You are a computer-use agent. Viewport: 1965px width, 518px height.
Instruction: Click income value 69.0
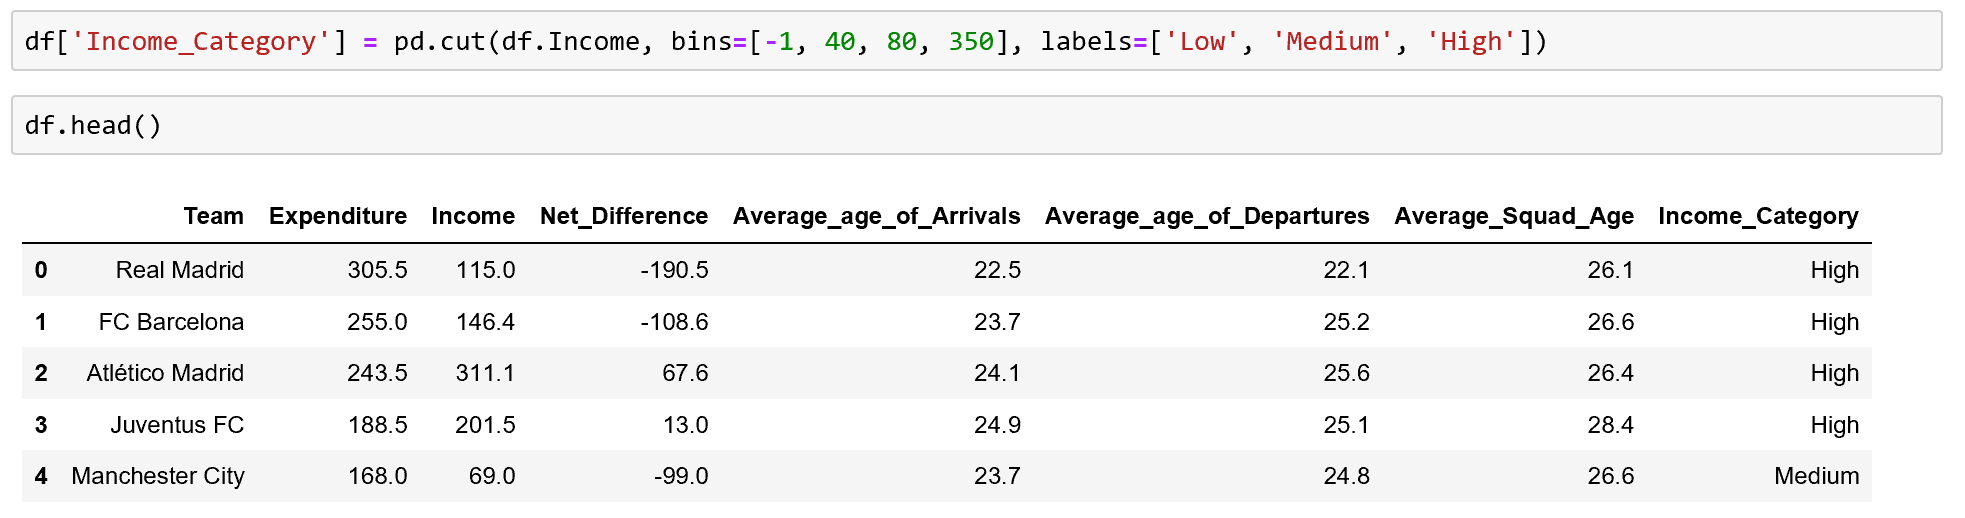[492, 476]
